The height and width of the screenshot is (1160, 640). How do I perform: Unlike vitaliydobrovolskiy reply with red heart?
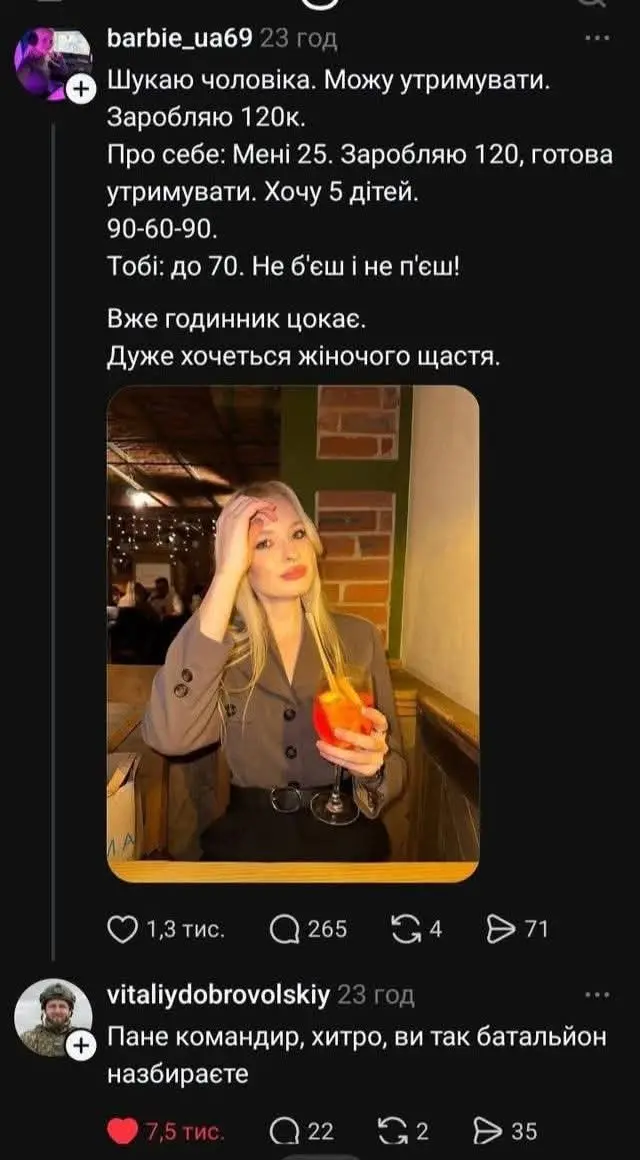(123, 1131)
